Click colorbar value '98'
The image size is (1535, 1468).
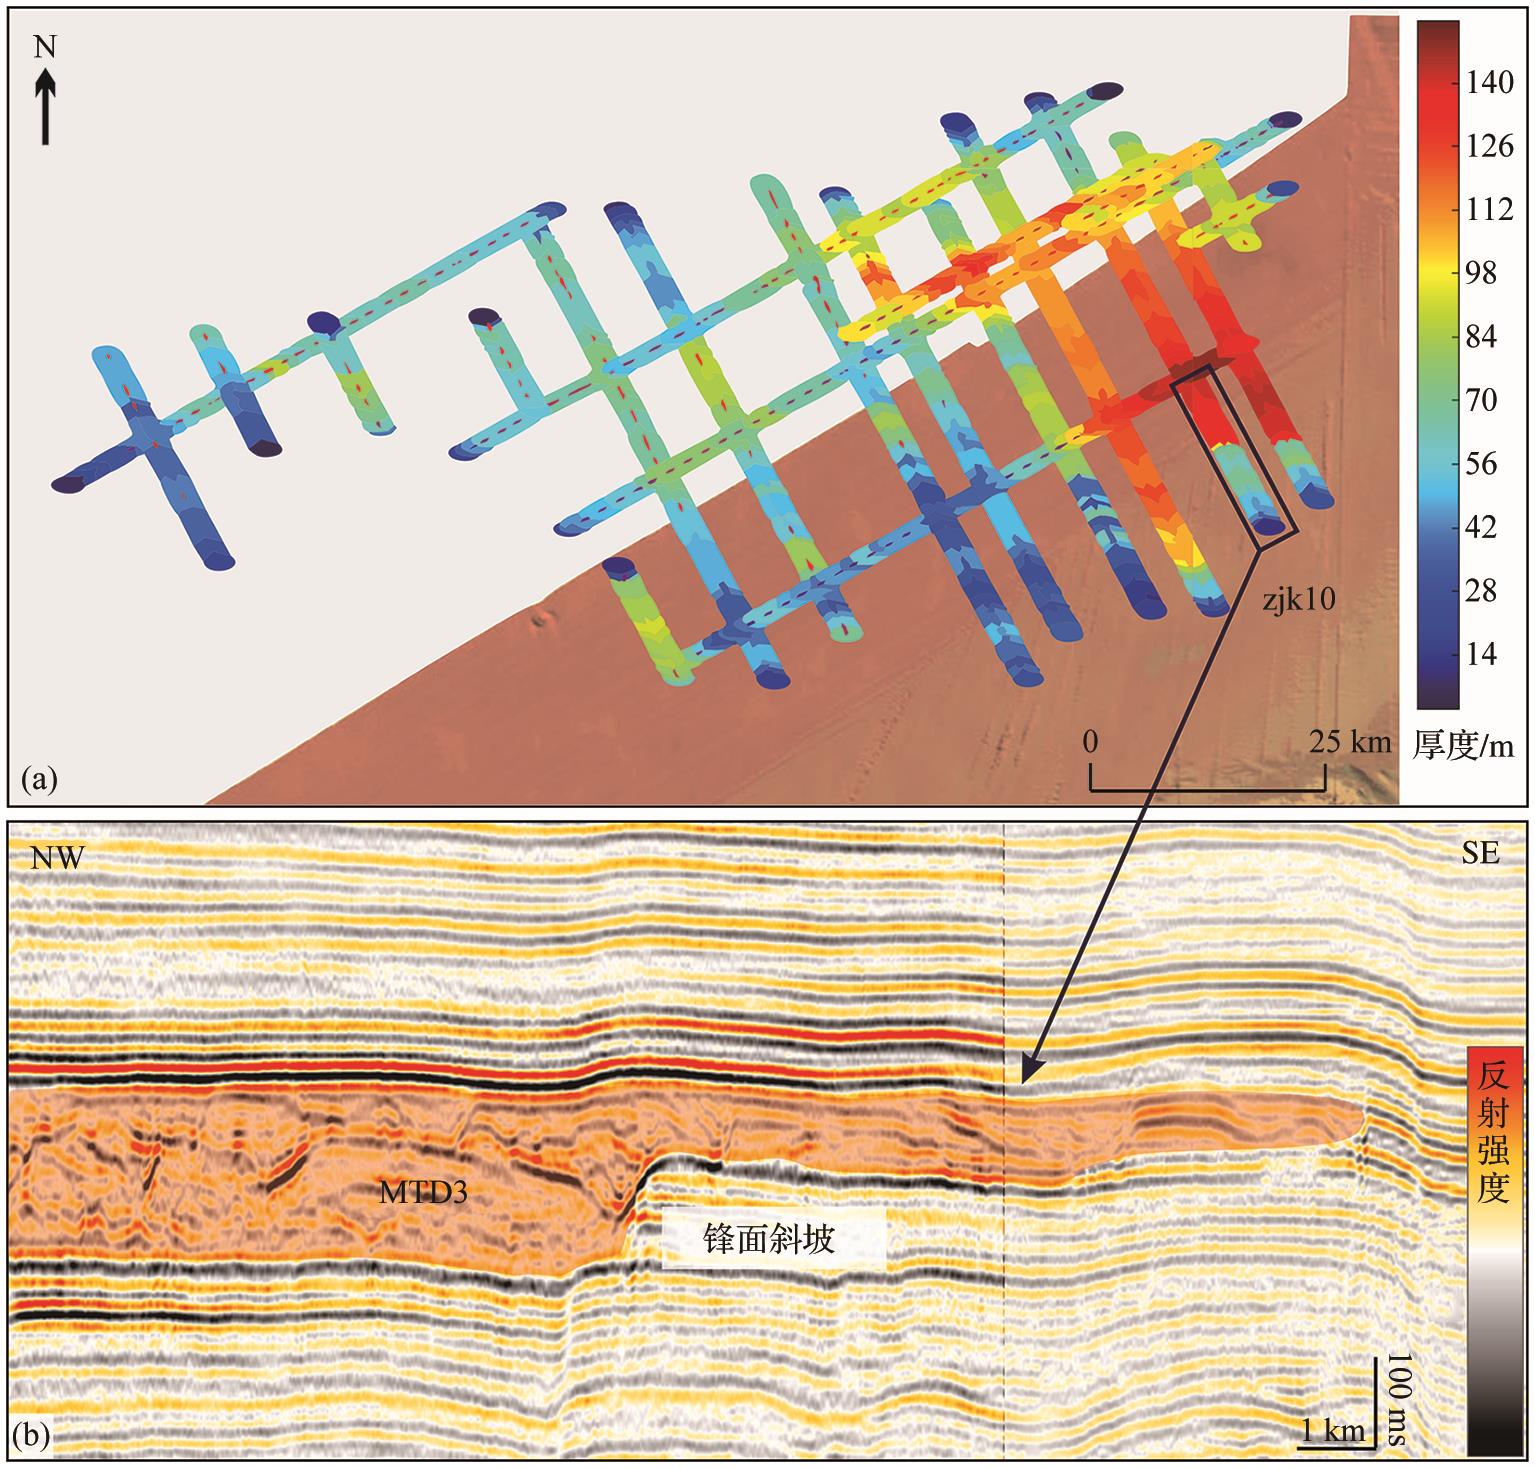click(x=1483, y=275)
